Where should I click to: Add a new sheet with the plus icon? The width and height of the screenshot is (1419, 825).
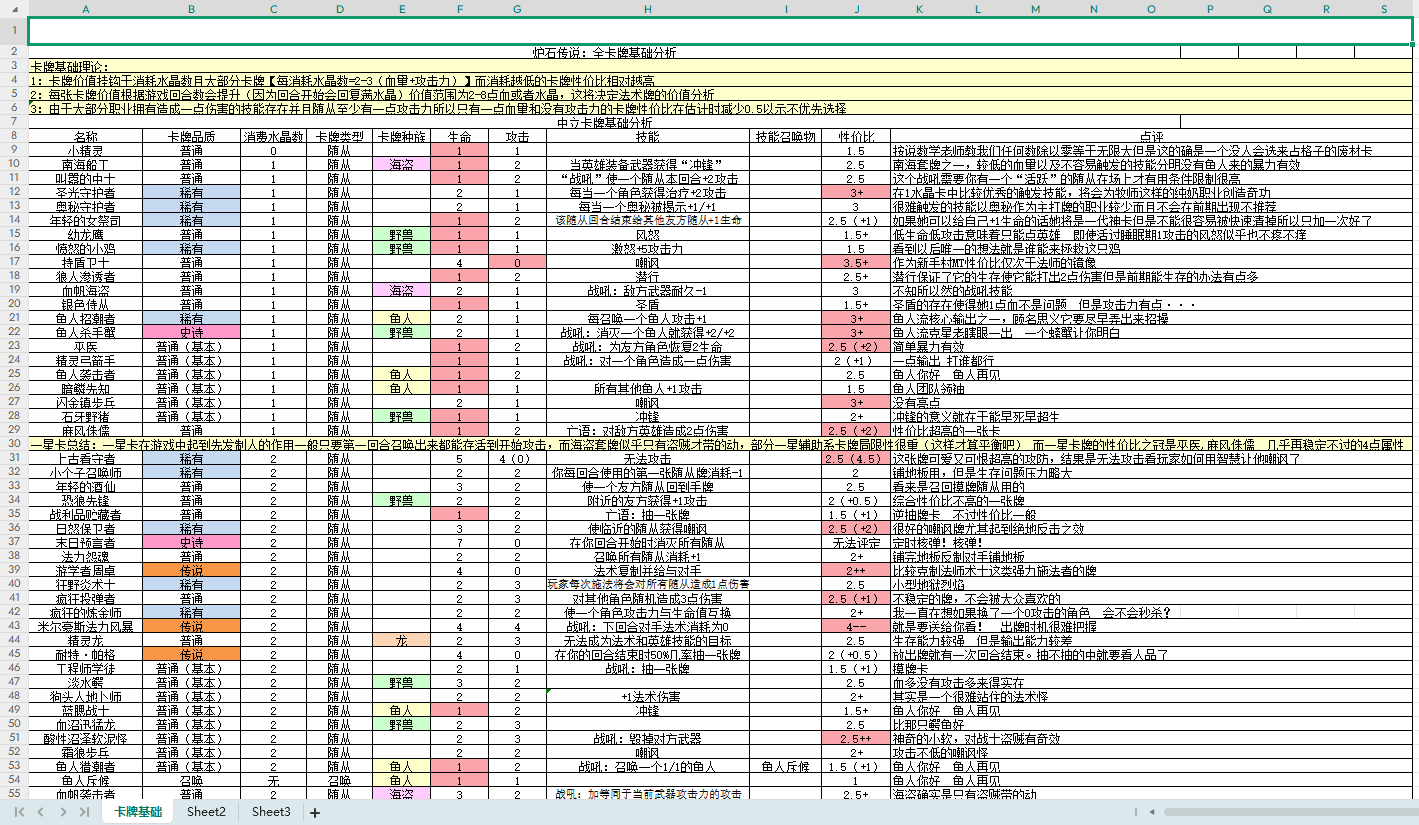[x=315, y=813]
